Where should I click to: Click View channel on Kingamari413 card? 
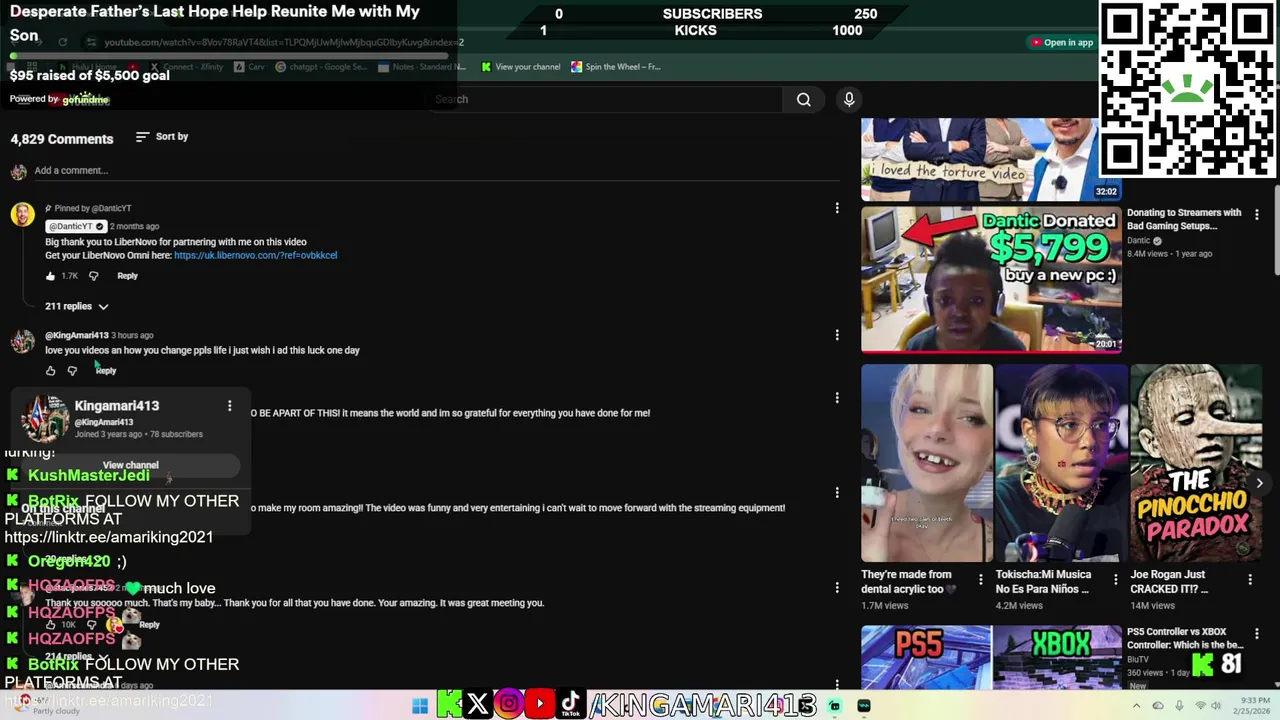click(x=130, y=465)
